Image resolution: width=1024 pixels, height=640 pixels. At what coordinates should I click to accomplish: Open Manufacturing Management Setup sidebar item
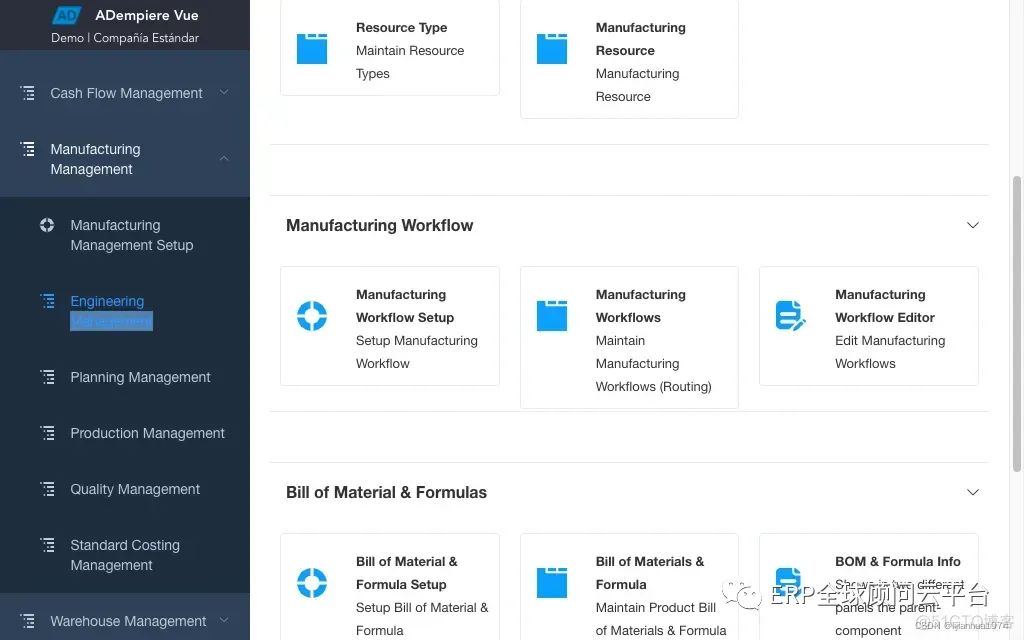tap(131, 235)
